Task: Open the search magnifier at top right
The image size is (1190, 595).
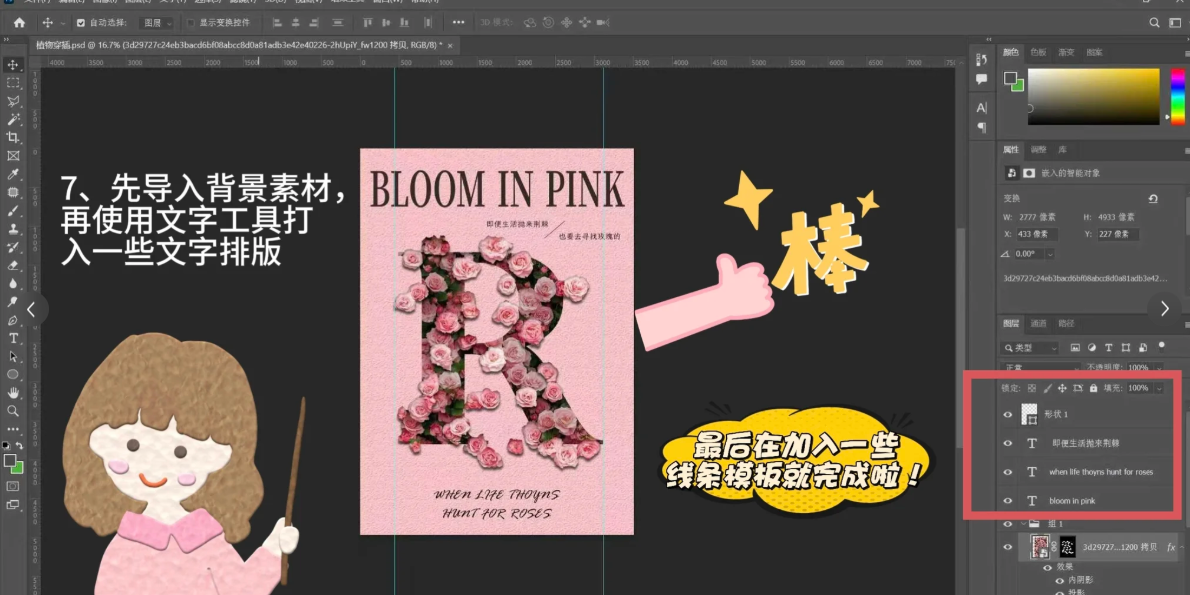Action: tap(1155, 22)
